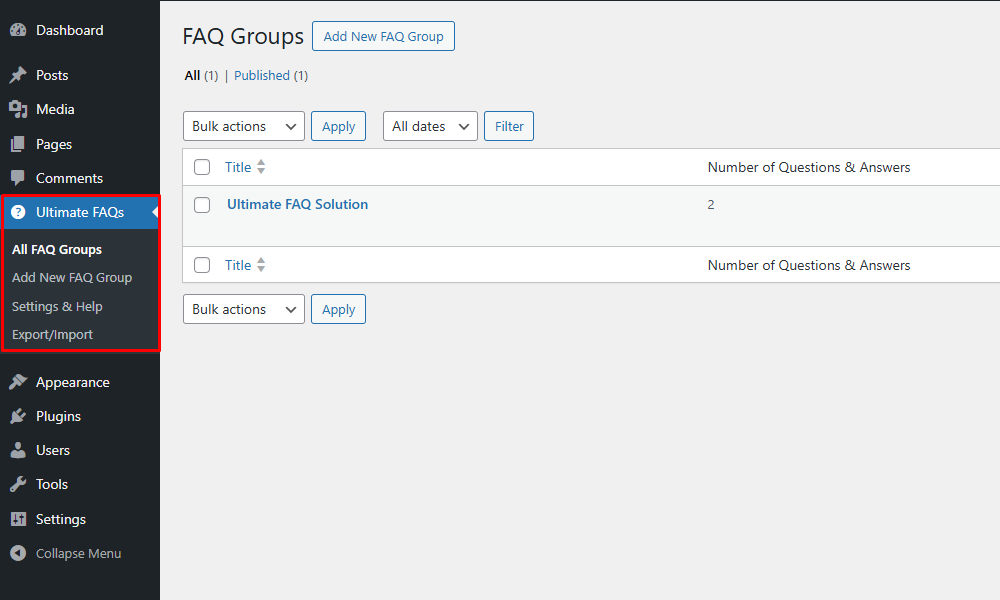Click the Plugins plug icon
This screenshot has width=1000, height=600.
pyautogui.click(x=18, y=416)
